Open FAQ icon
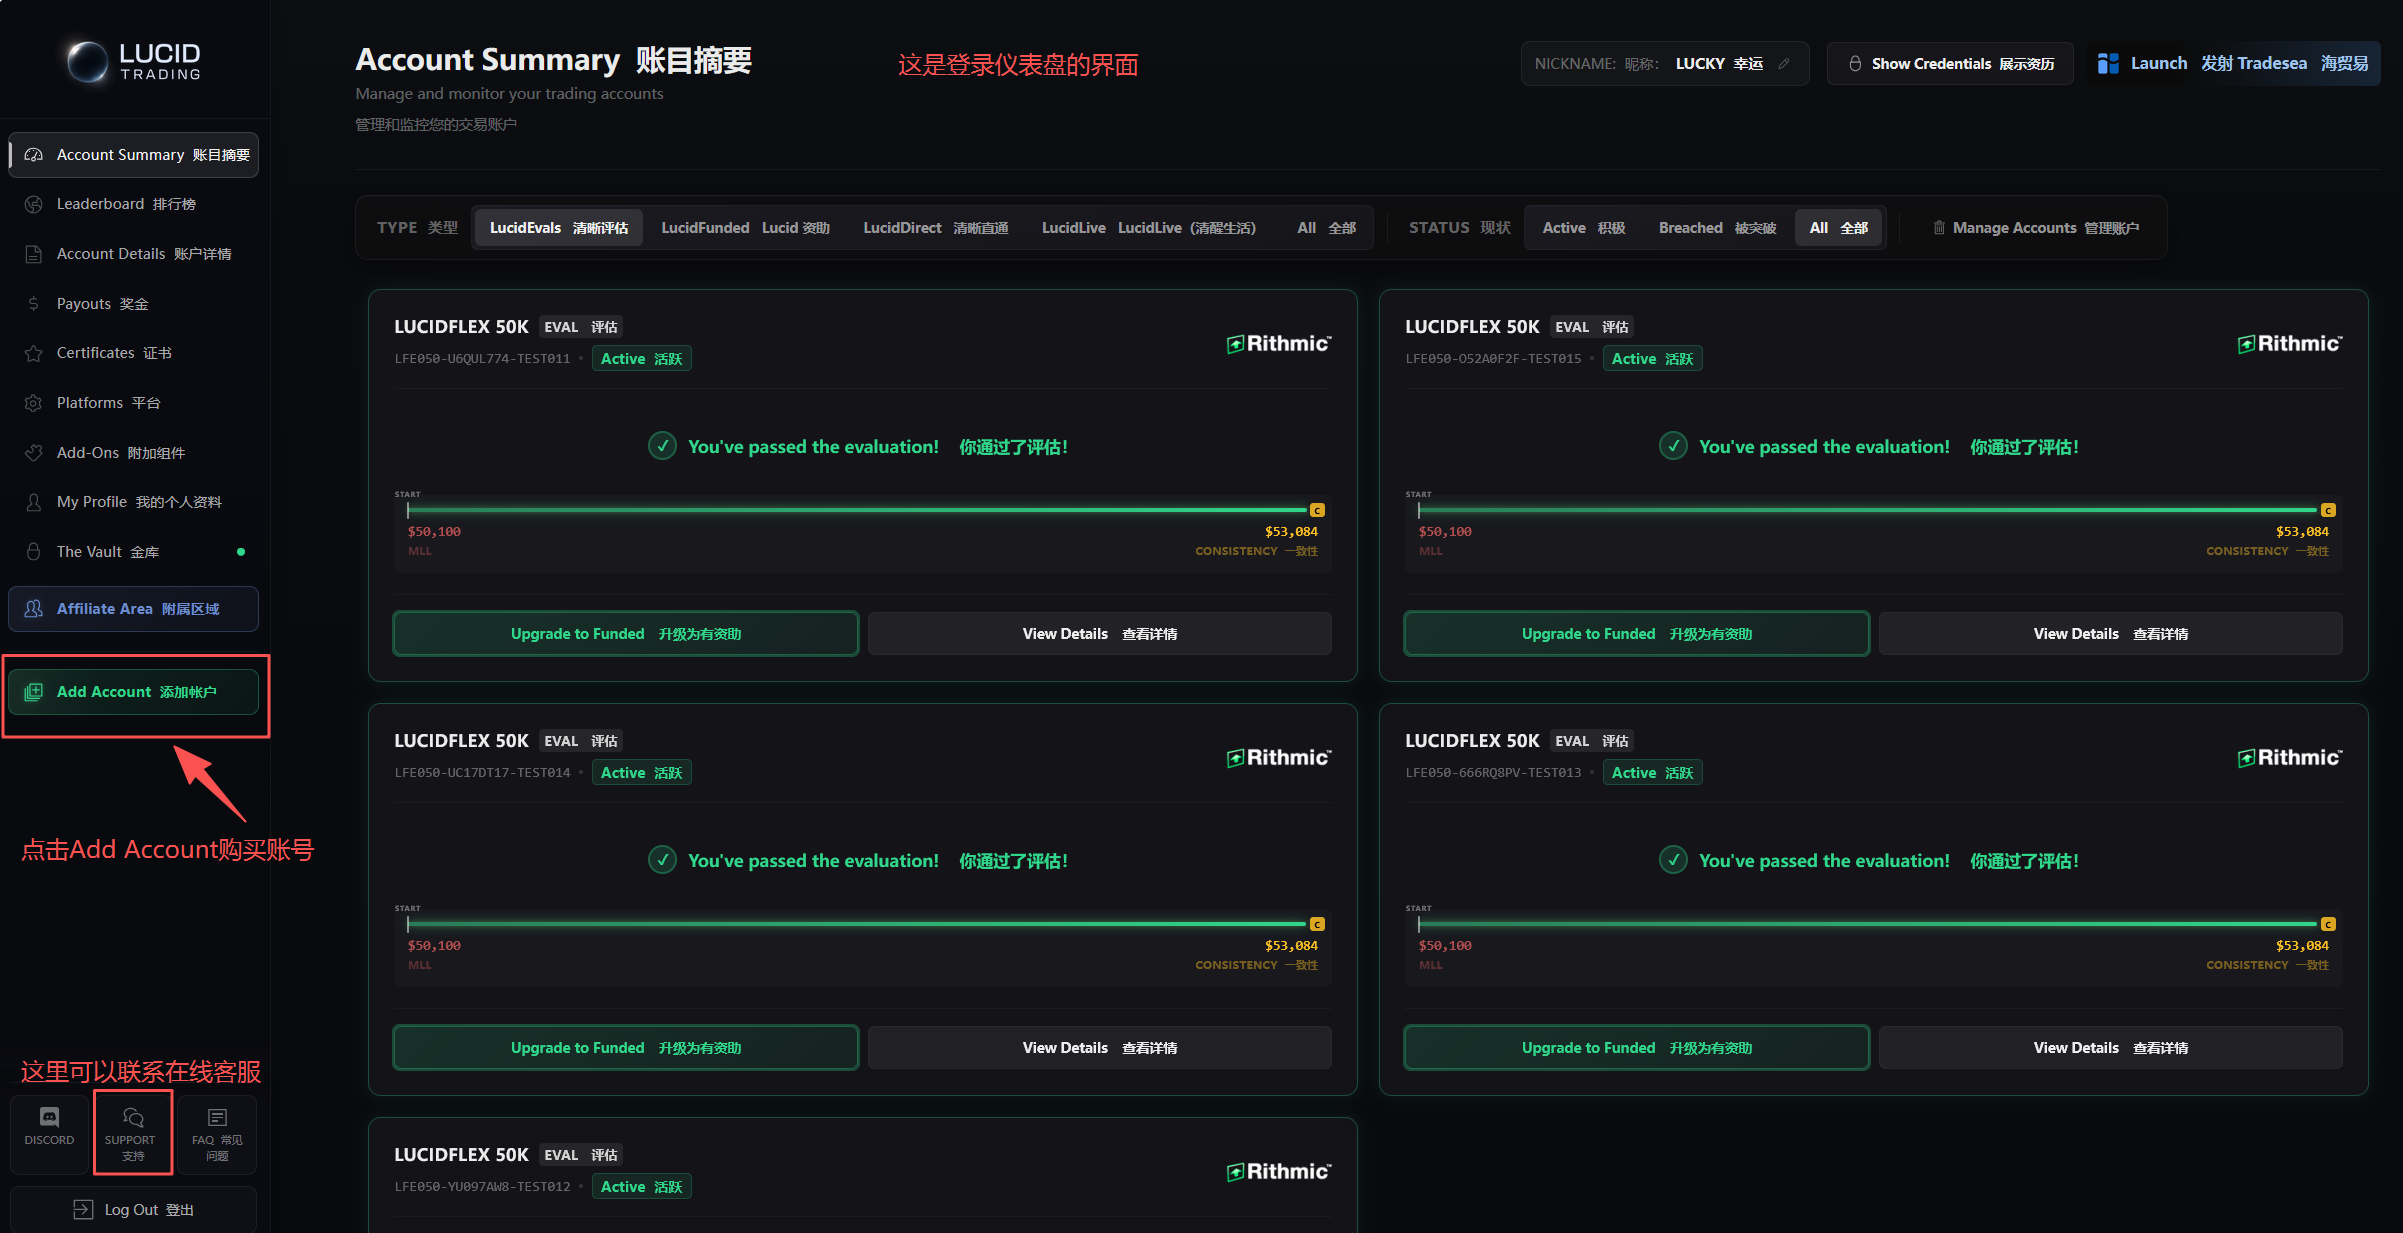Viewport: 2403px width, 1233px height. point(217,1117)
